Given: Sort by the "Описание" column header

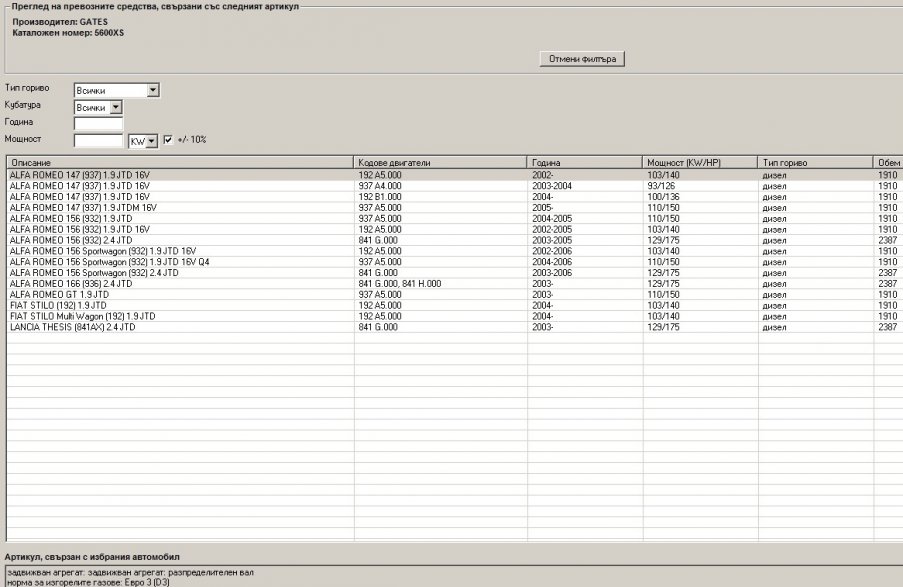Looking at the screenshot, I should [180, 162].
